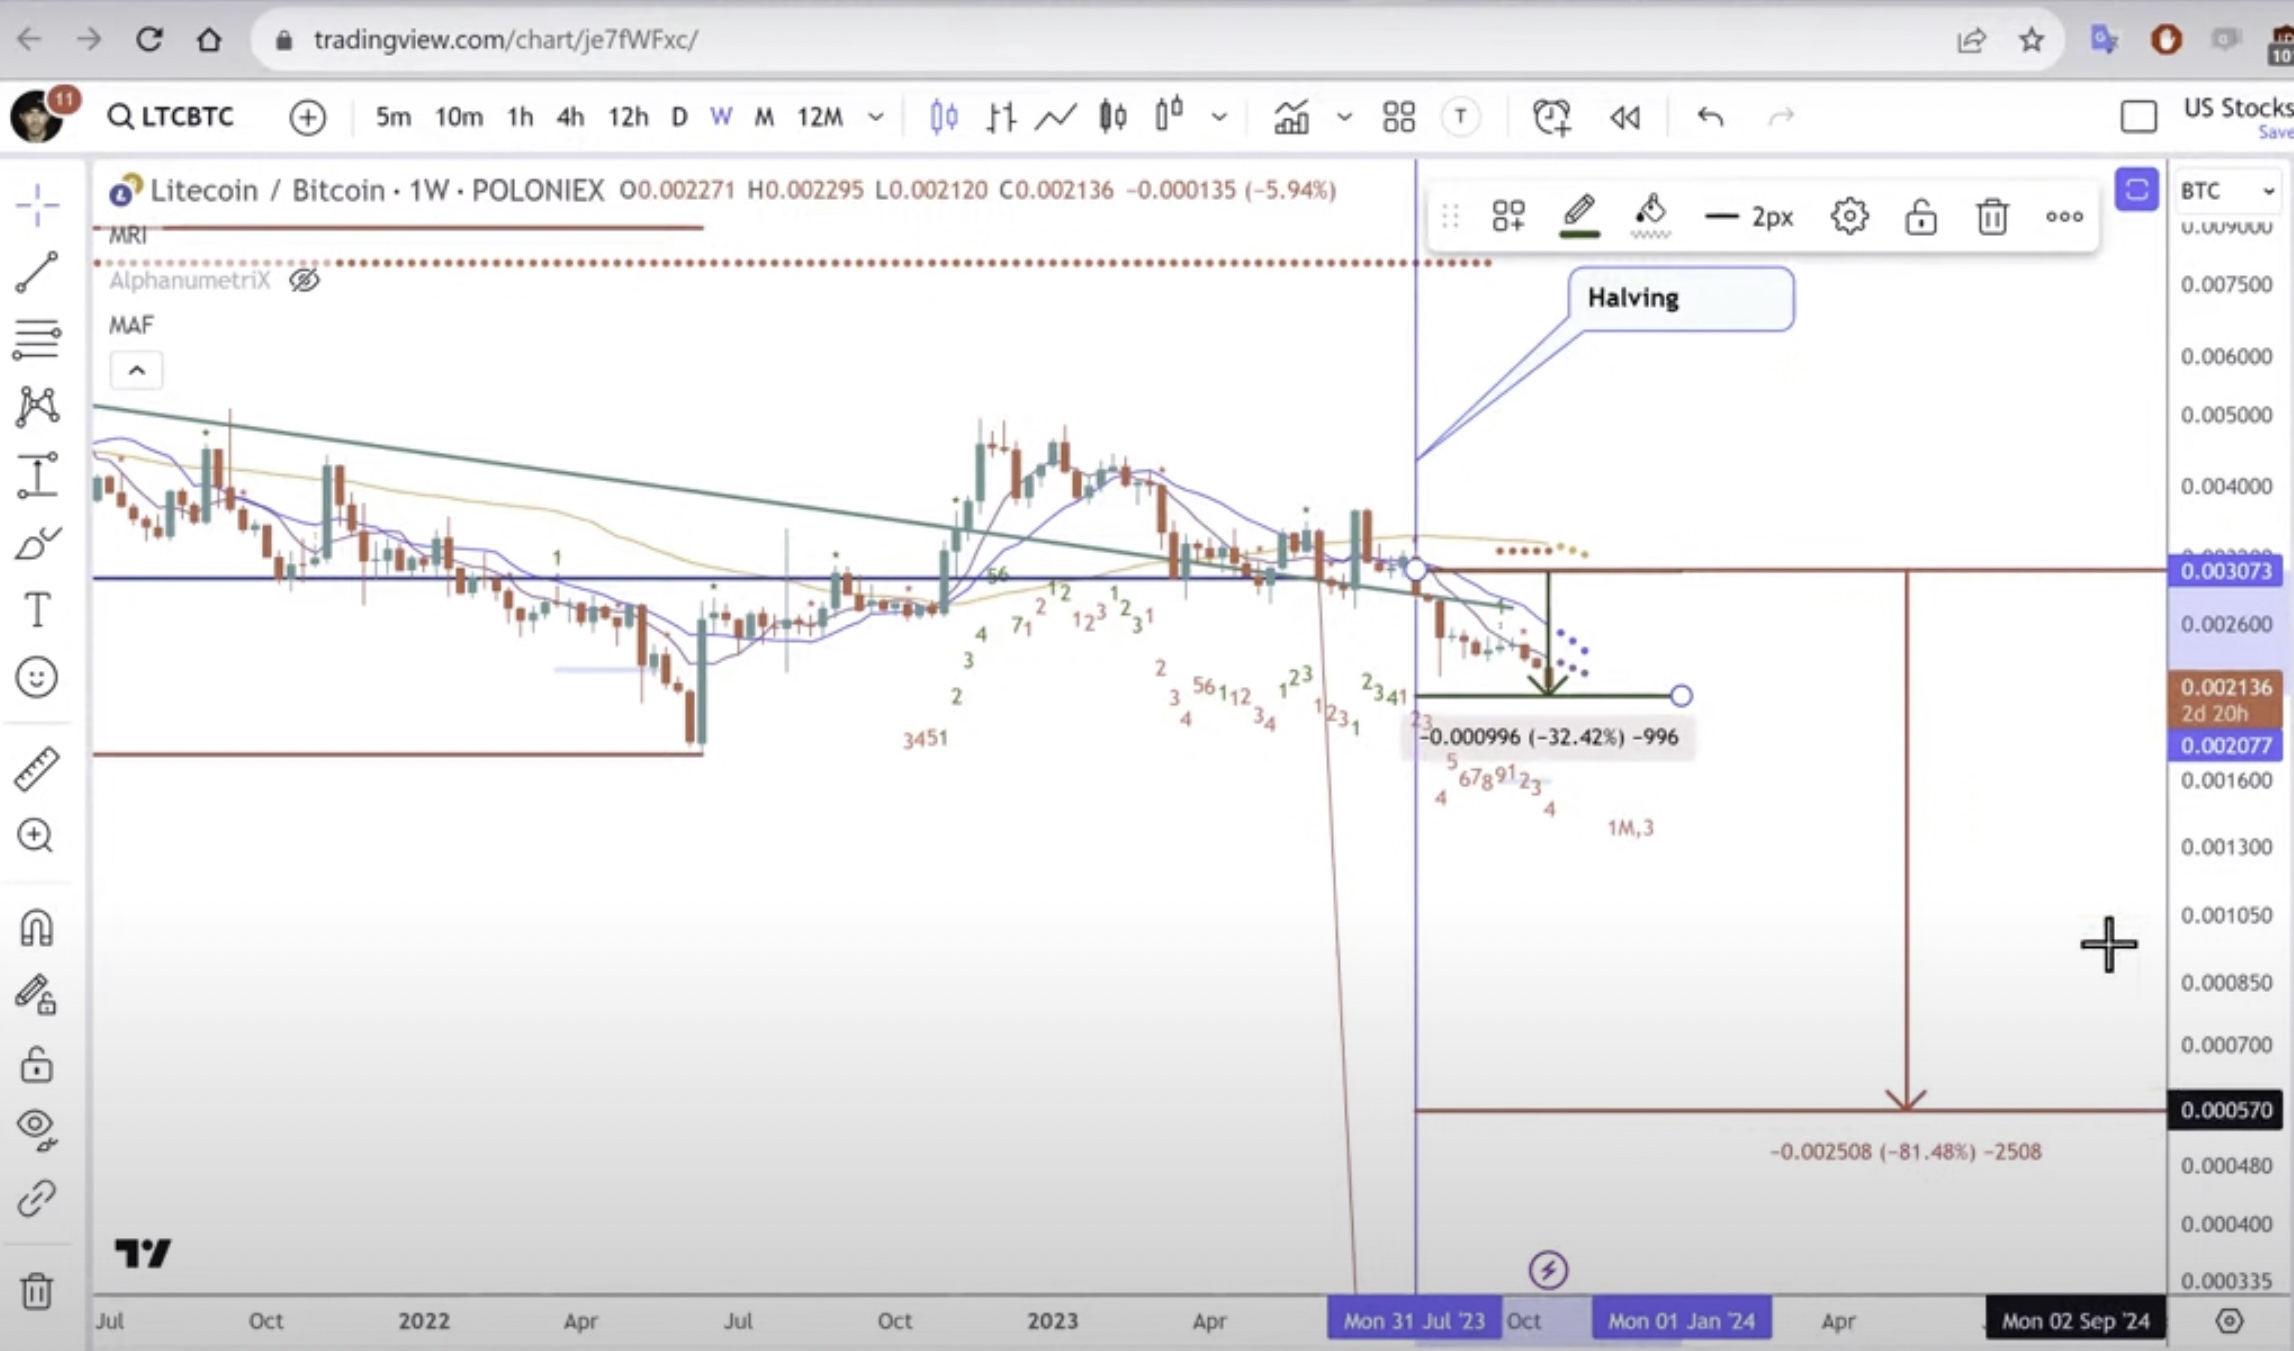
Task: Open LTCBTC symbol search
Action: 171,117
